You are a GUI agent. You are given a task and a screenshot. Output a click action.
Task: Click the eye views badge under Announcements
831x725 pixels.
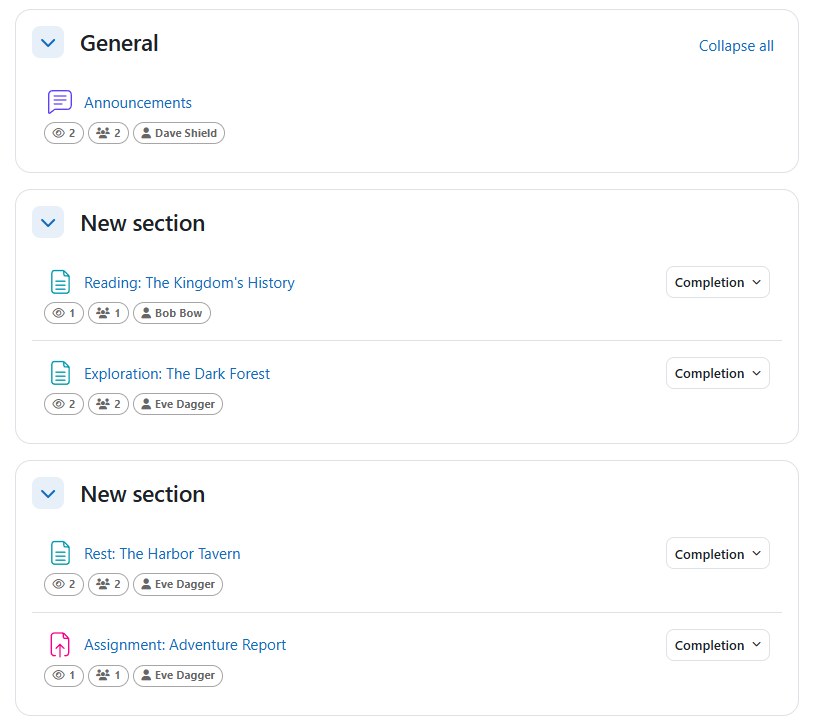pyautogui.click(x=64, y=133)
